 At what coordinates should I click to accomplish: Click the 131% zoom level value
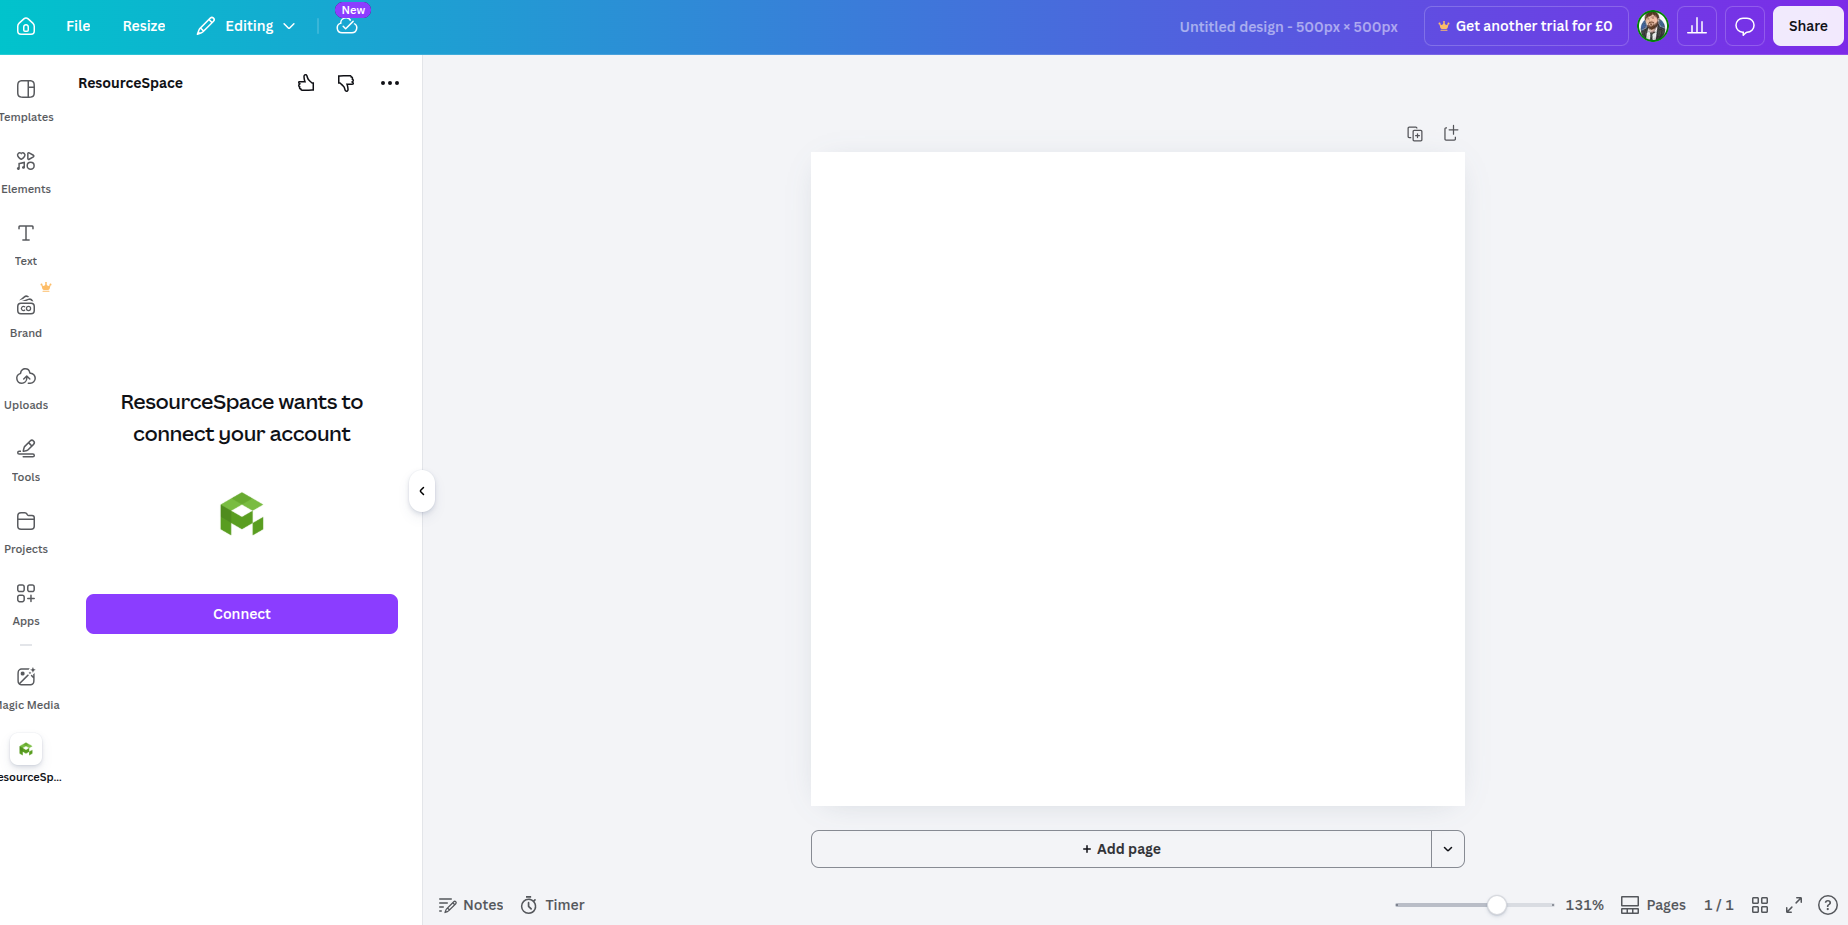point(1585,905)
